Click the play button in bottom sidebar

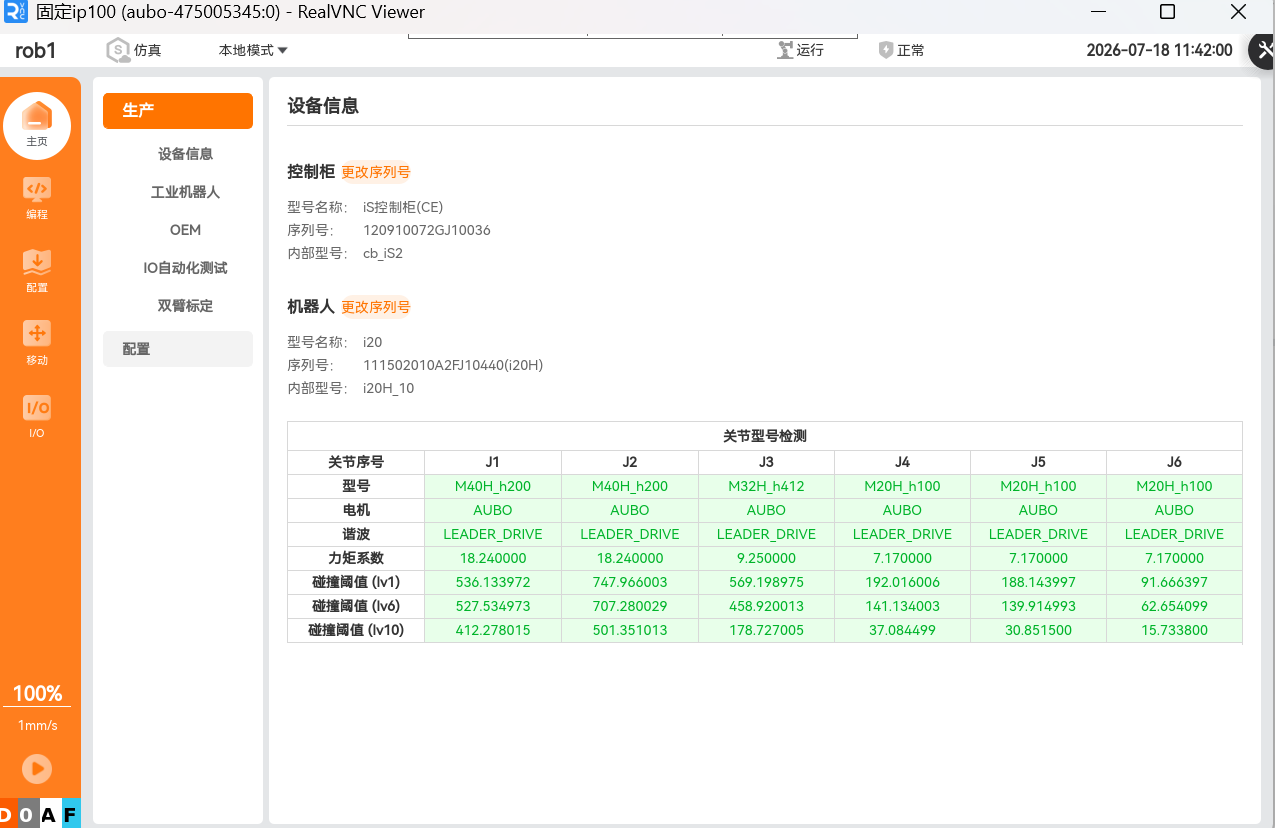coord(37,768)
